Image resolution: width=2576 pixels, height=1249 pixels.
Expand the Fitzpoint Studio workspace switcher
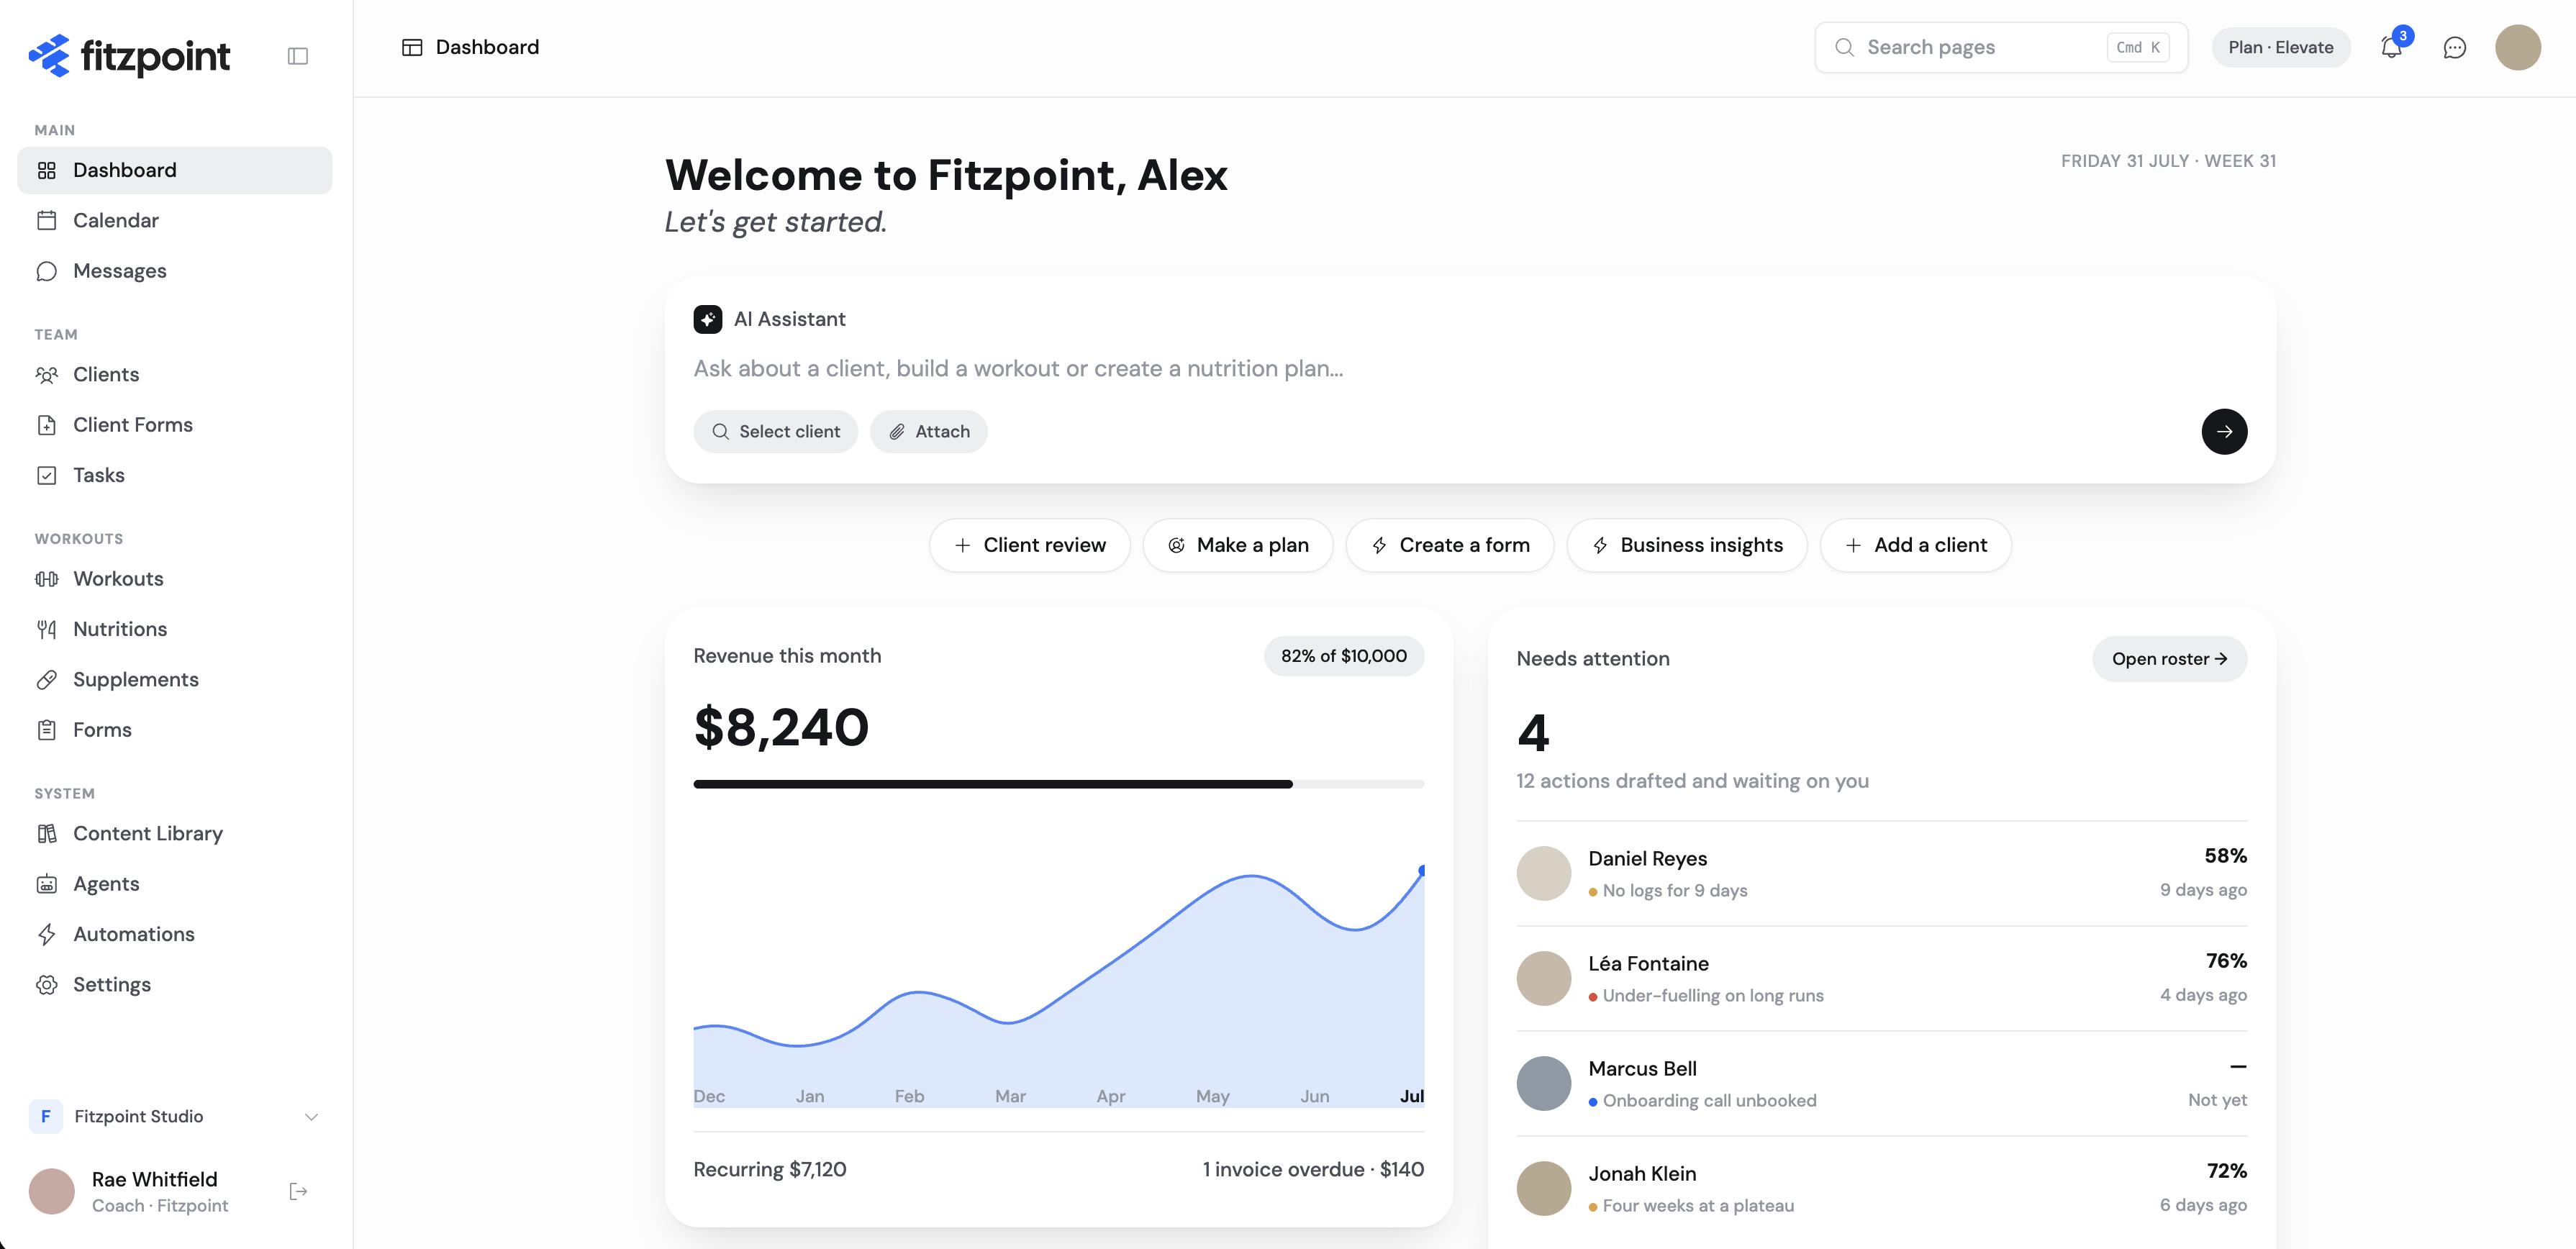(175, 1116)
